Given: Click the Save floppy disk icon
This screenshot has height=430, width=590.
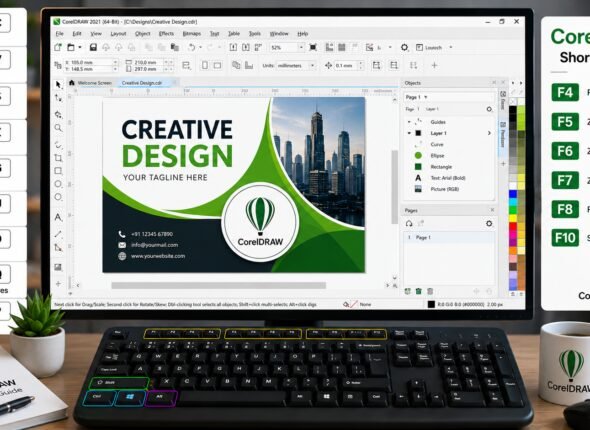Looking at the screenshot, I should tap(93, 47).
